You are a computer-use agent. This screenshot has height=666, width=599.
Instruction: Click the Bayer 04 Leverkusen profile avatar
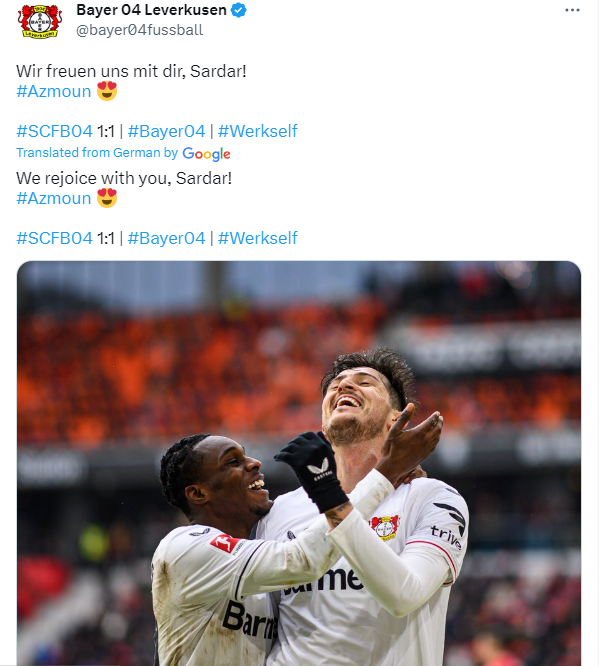click(x=40, y=21)
